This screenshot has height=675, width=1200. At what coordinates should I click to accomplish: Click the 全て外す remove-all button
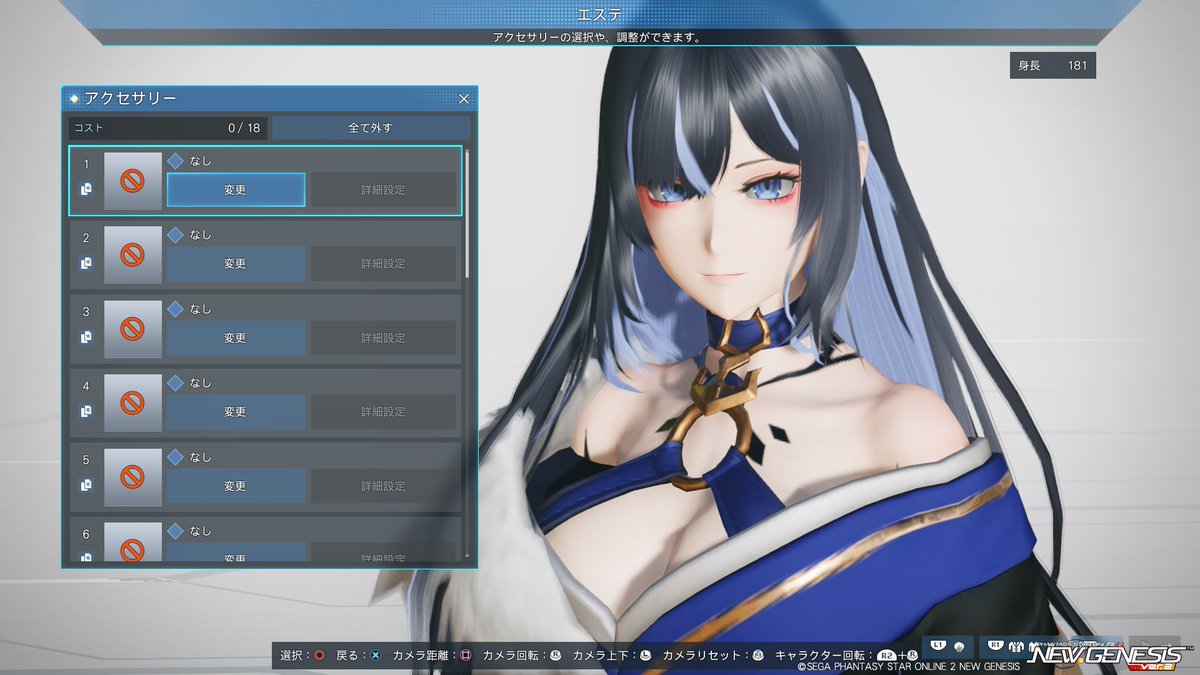pos(371,128)
